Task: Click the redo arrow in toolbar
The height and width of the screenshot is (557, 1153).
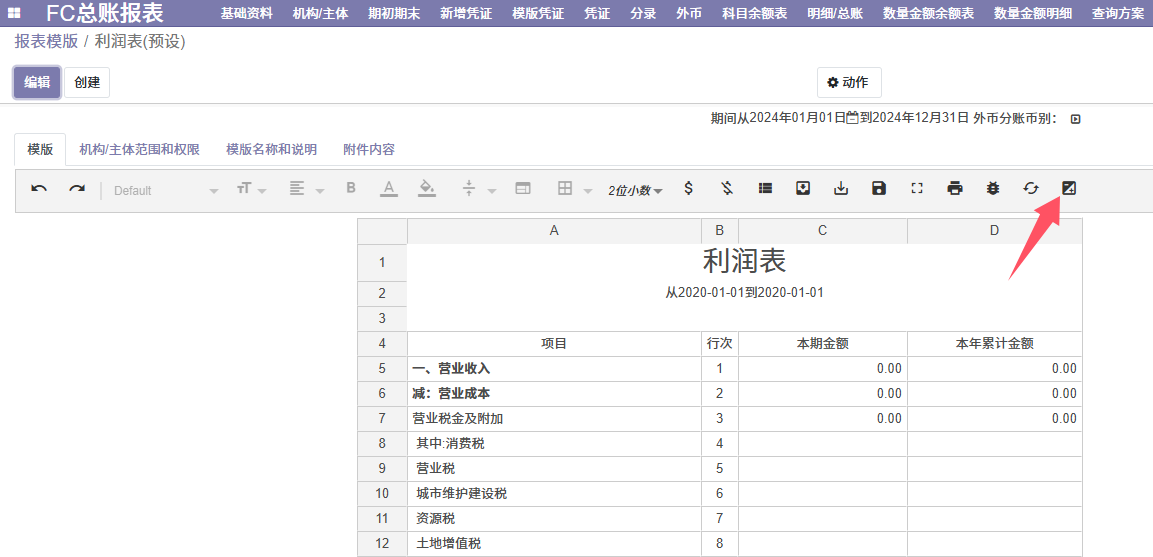Action: 77,189
